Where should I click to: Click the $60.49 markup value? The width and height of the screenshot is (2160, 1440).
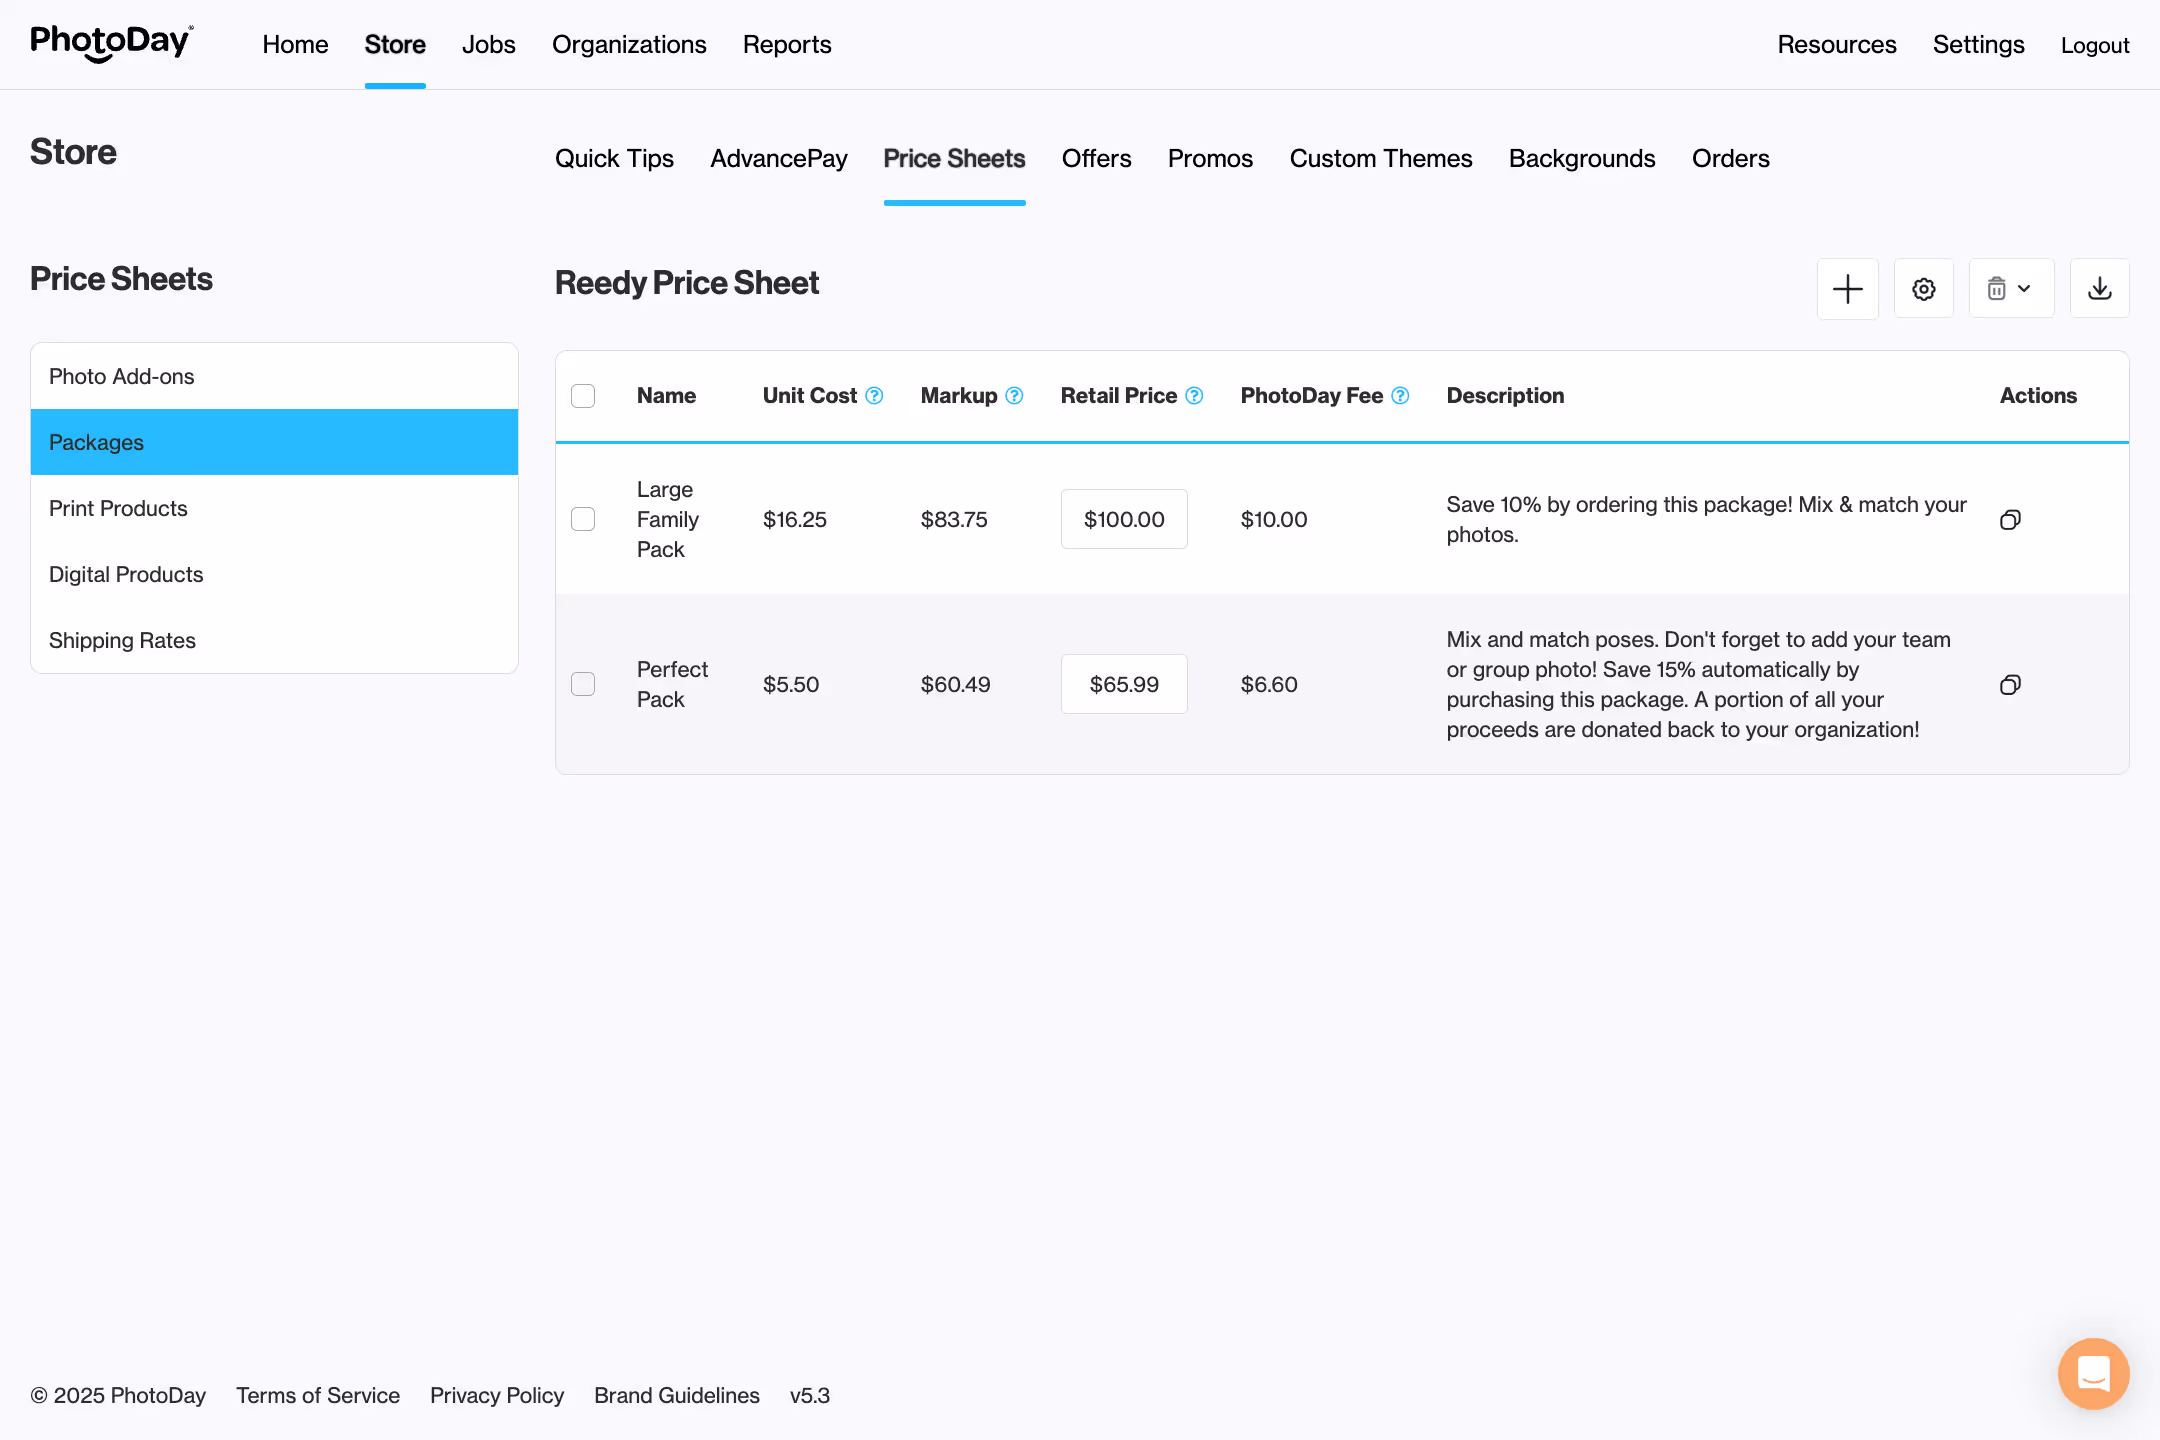click(956, 684)
